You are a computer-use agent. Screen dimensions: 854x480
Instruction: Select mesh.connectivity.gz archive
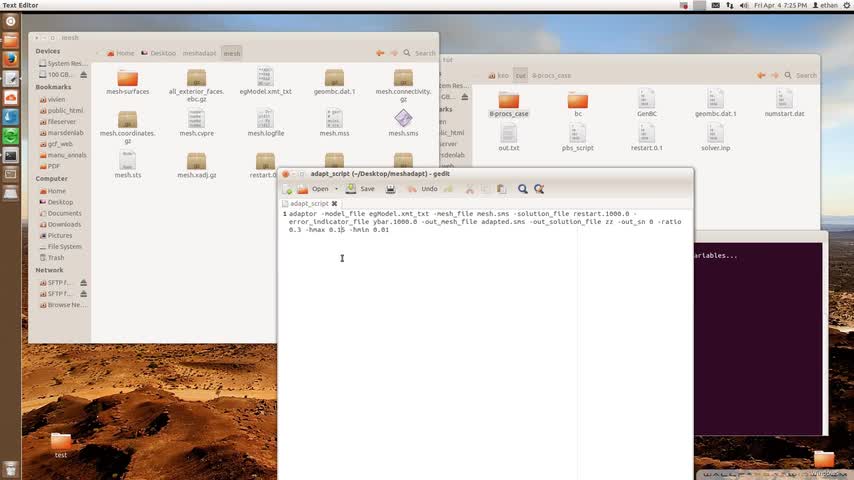point(403,86)
